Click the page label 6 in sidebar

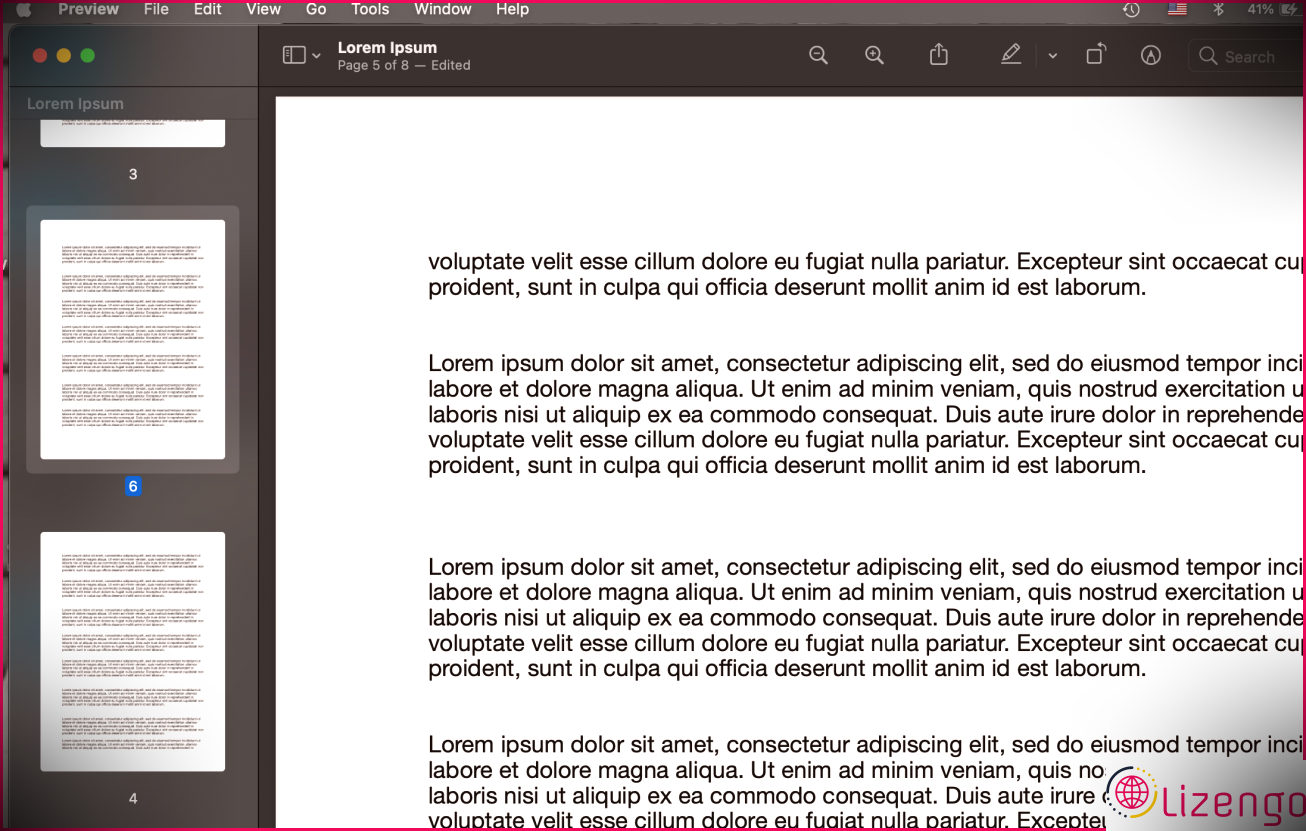pos(133,487)
